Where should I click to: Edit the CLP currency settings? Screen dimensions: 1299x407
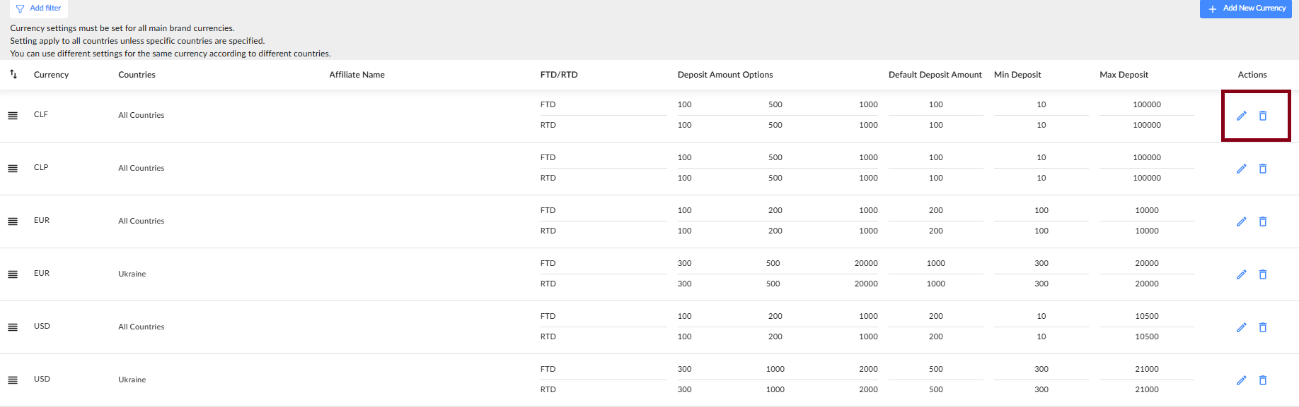tap(1242, 168)
